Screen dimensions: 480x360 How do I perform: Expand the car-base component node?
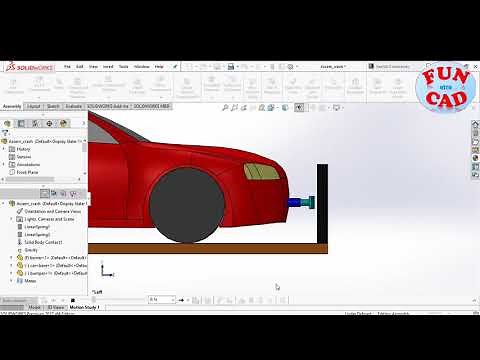pos(11,266)
